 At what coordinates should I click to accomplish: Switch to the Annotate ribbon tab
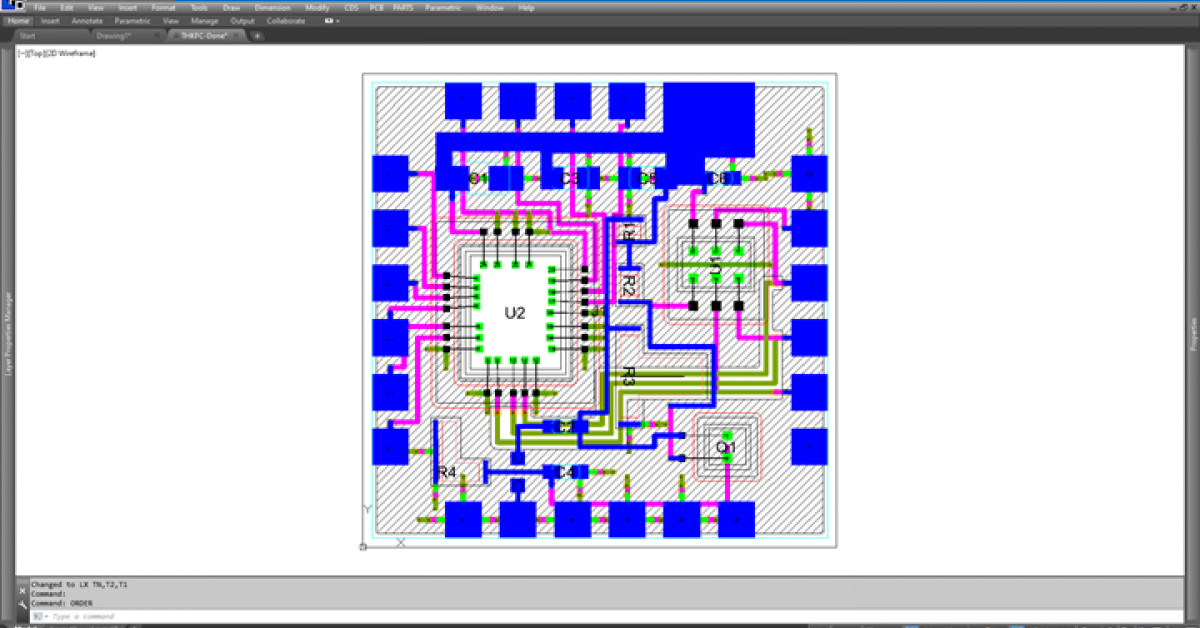pos(87,20)
